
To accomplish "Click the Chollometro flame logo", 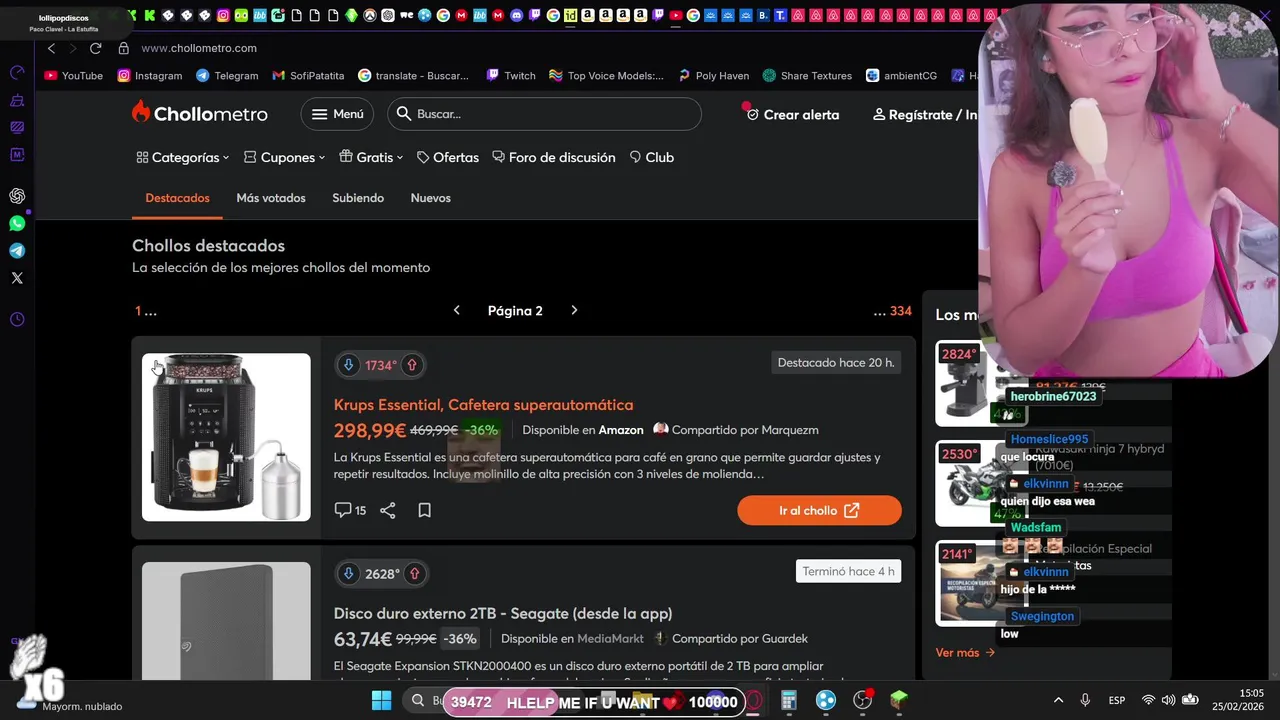I will pos(141,112).
